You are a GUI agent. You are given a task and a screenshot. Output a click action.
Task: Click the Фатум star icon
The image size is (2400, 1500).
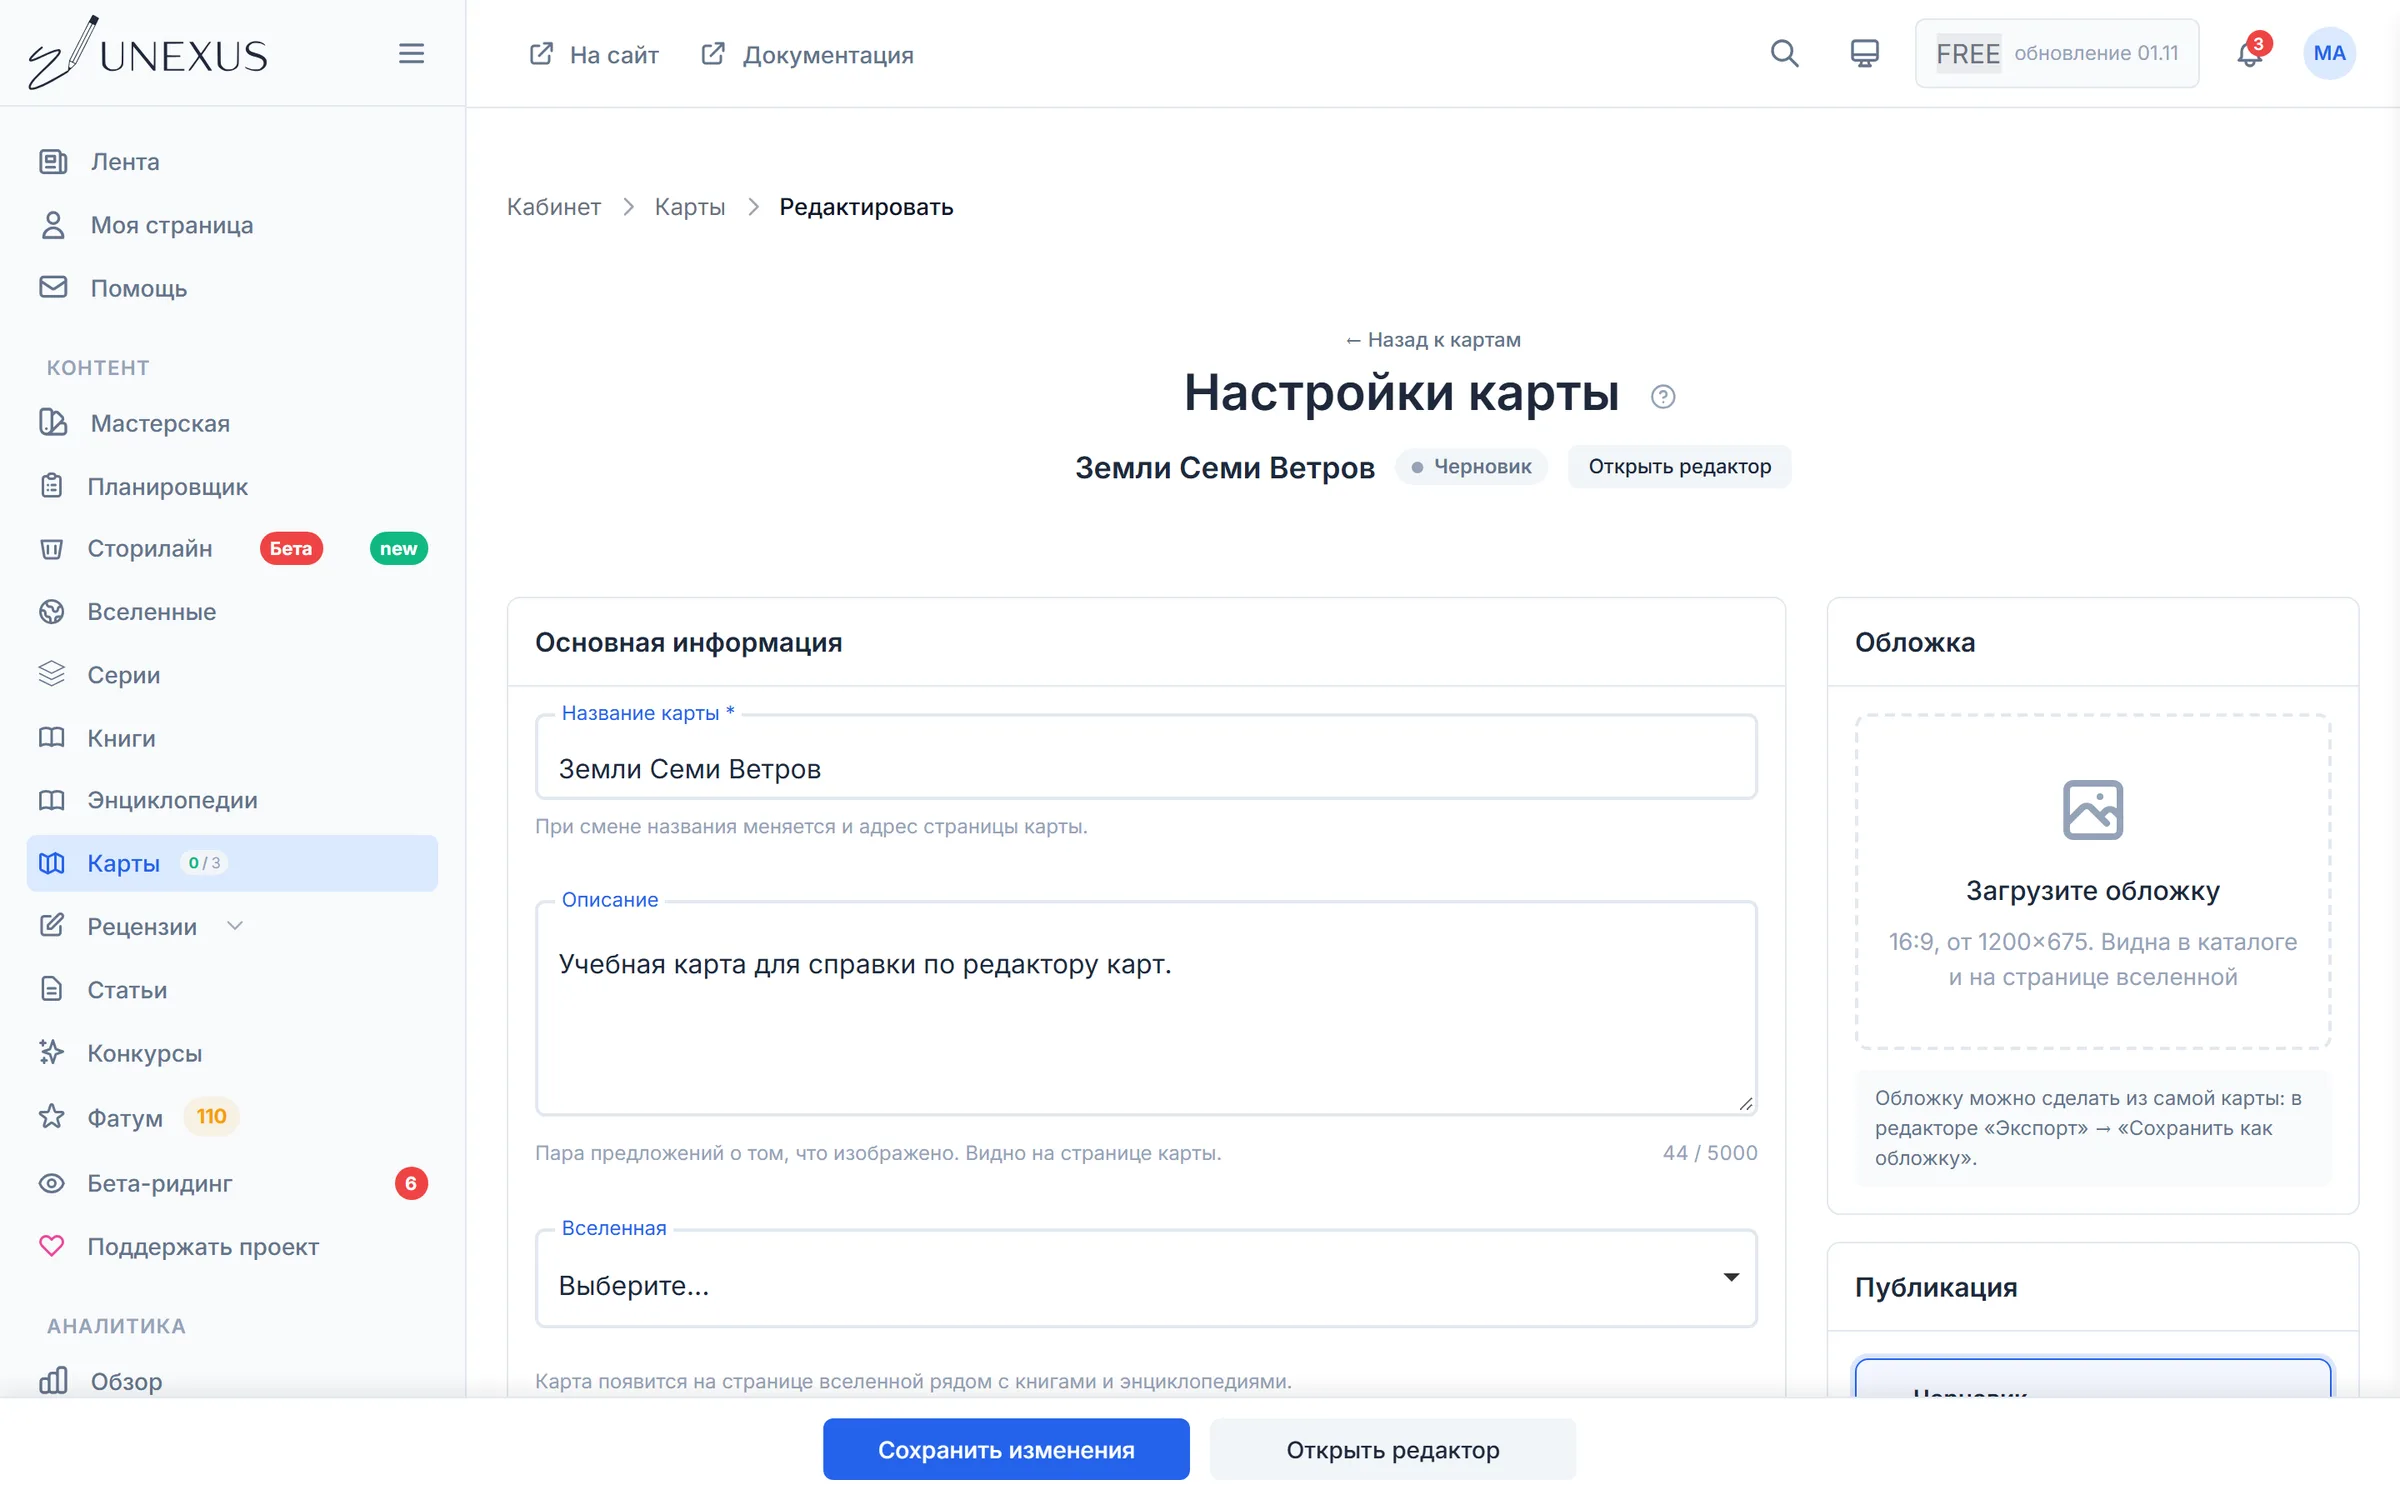pyautogui.click(x=52, y=1116)
